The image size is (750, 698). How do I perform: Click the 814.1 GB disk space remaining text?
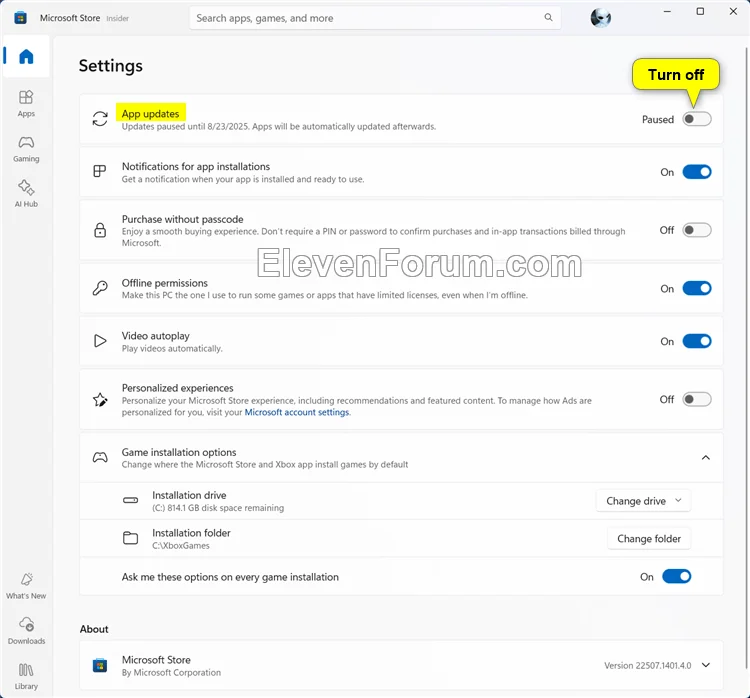218,508
